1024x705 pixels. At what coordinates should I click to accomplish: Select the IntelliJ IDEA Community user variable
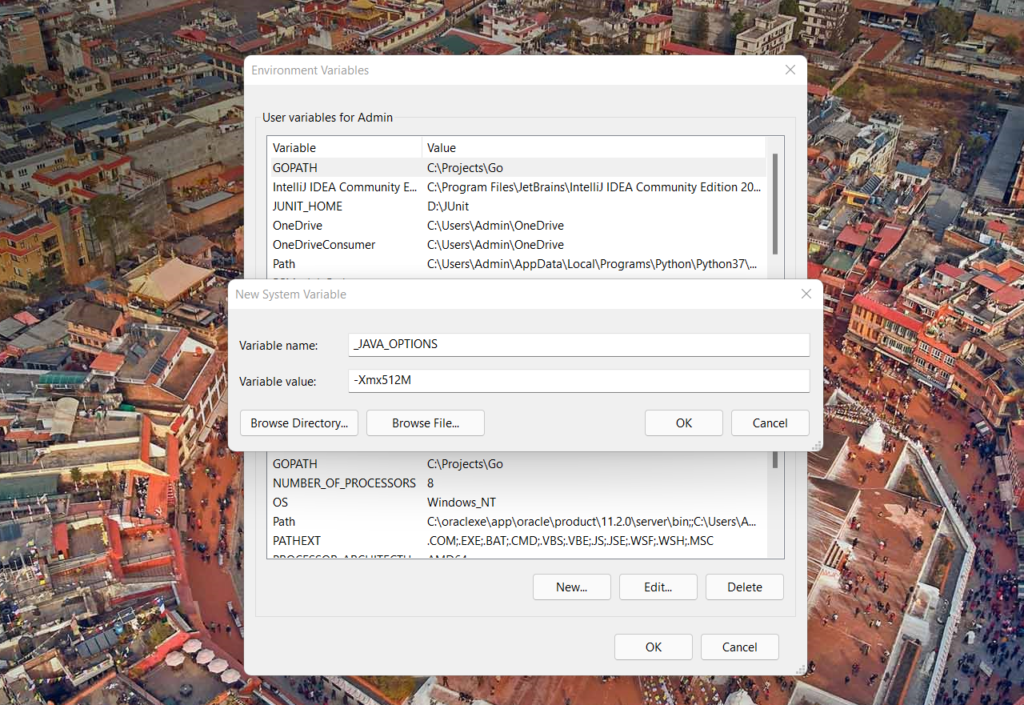[344, 187]
